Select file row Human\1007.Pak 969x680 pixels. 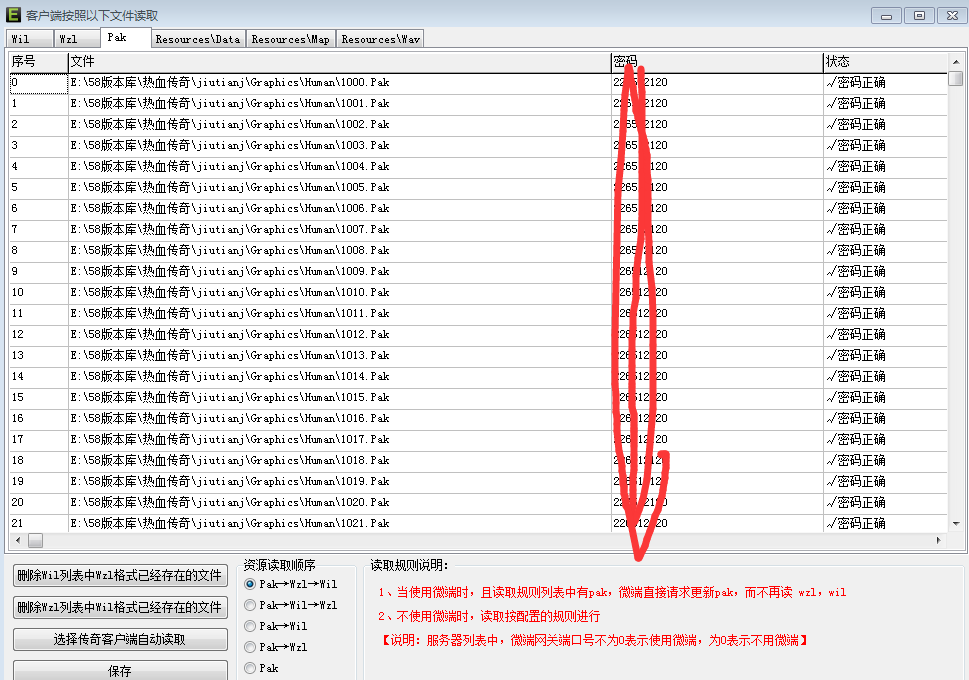click(x=478, y=230)
